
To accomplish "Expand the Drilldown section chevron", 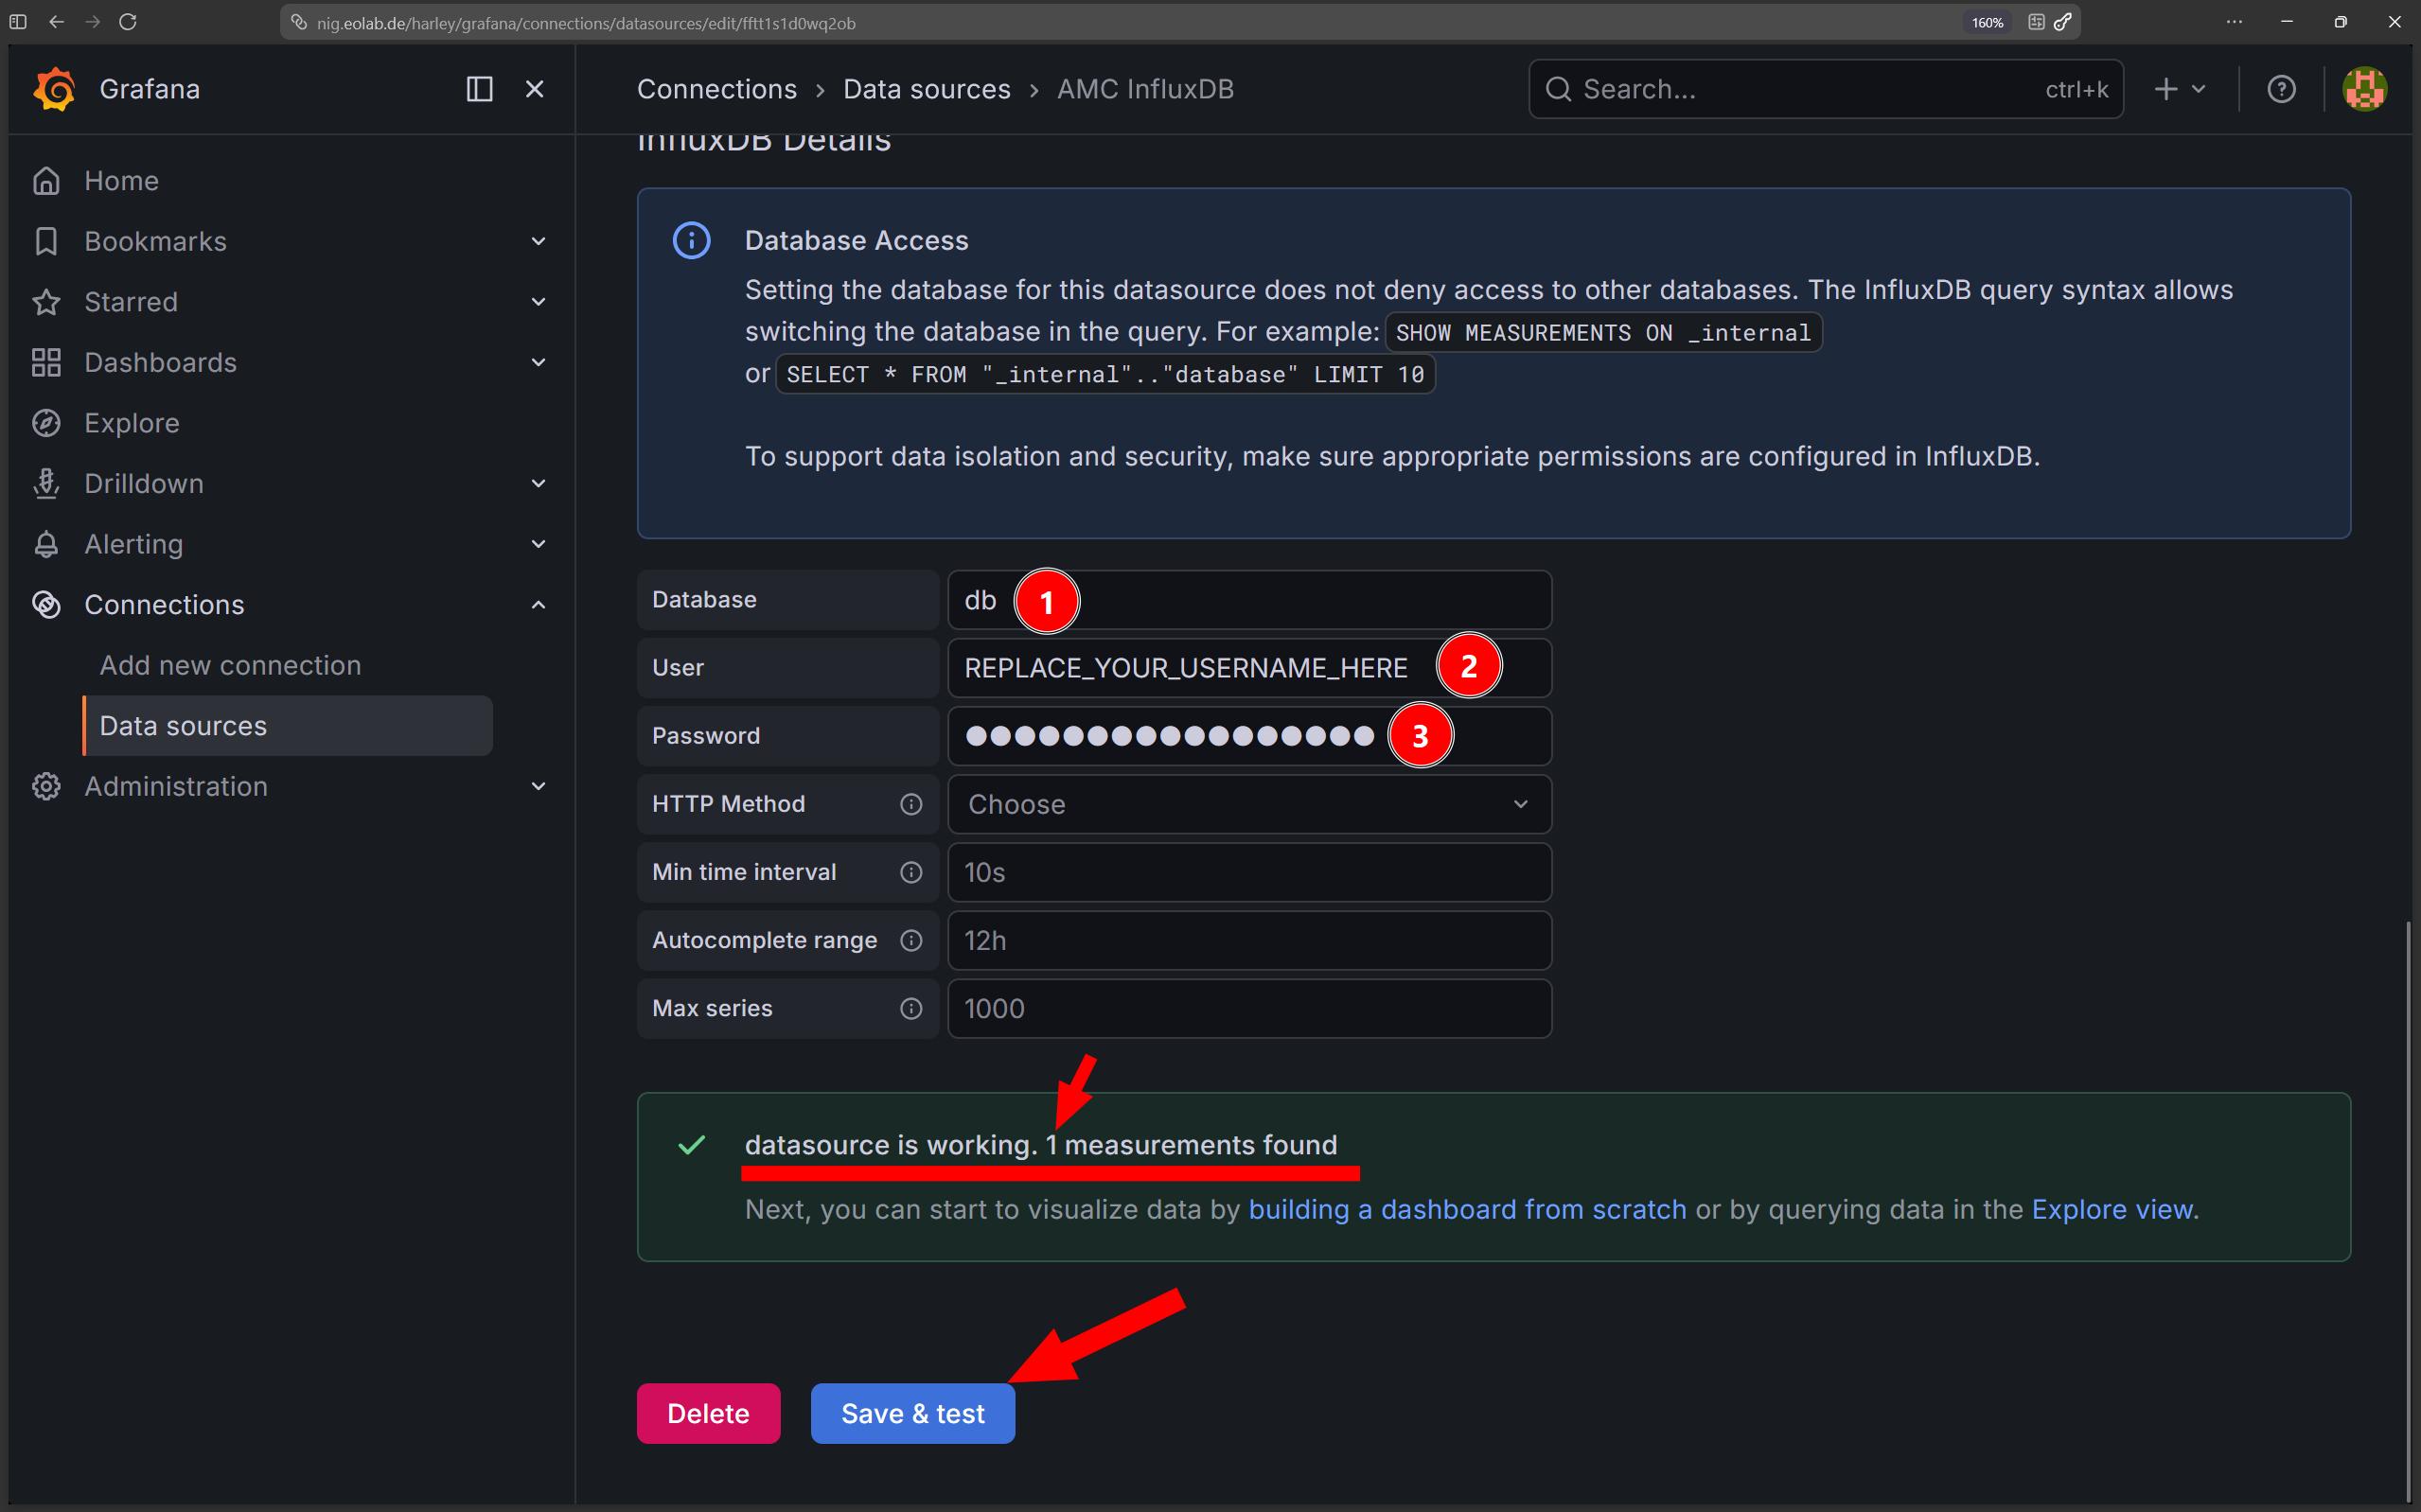I will (538, 484).
